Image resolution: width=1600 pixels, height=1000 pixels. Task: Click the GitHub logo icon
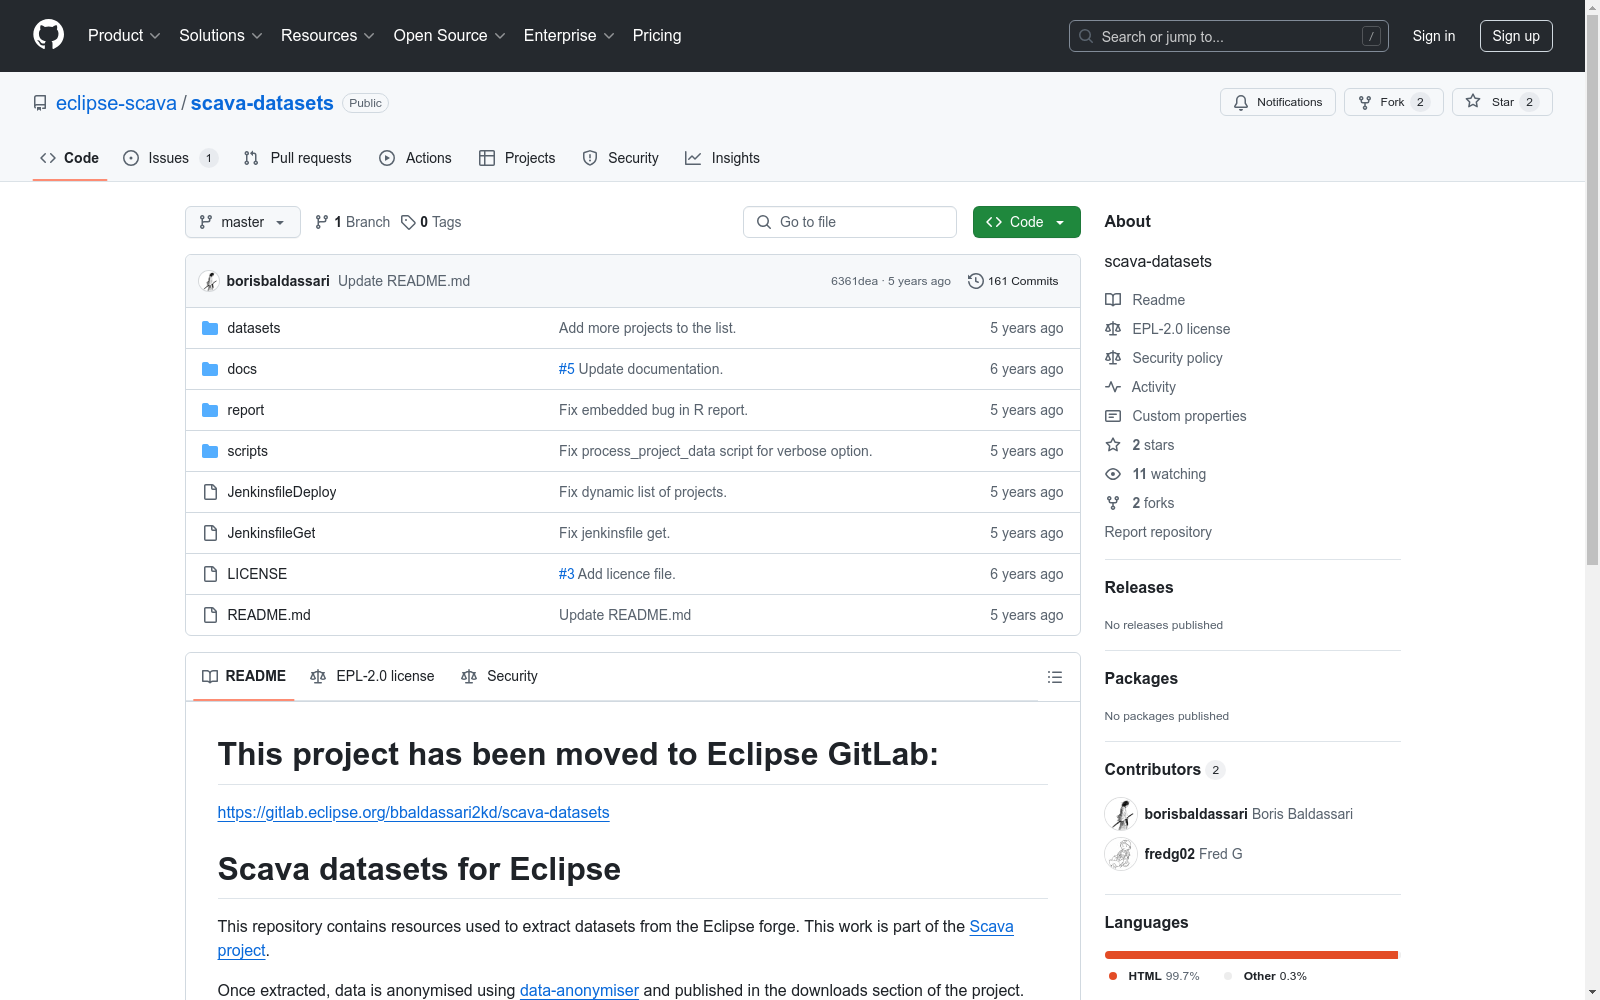tap(48, 35)
